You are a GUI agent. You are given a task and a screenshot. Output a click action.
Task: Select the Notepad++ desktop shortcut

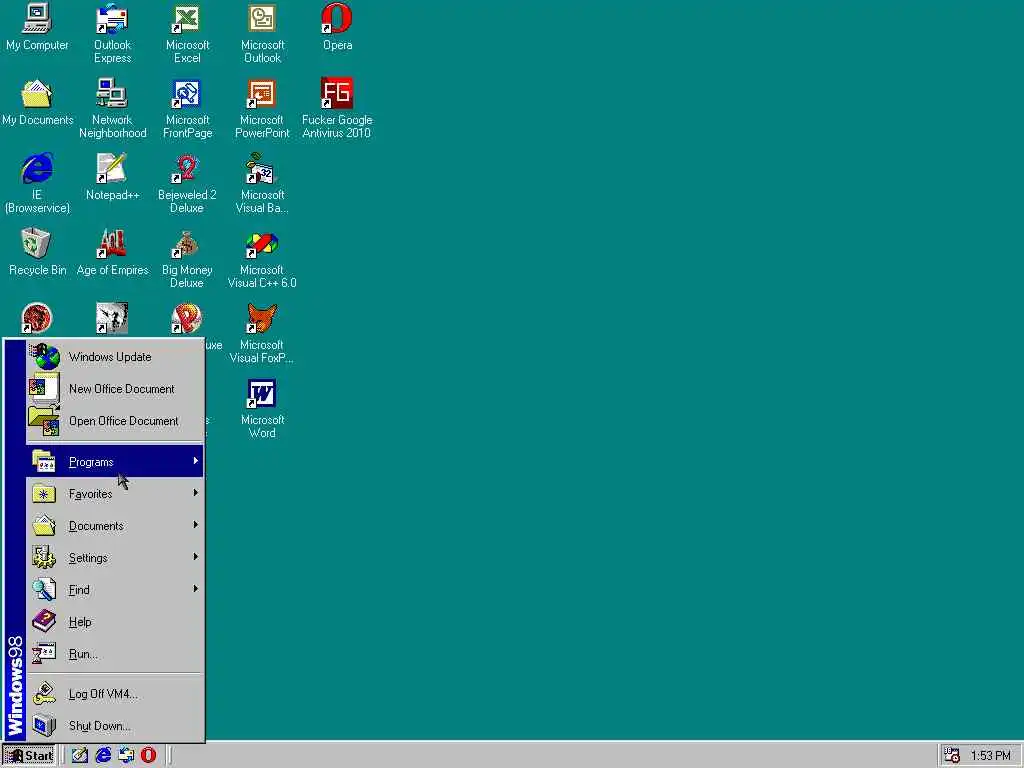tap(112, 177)
